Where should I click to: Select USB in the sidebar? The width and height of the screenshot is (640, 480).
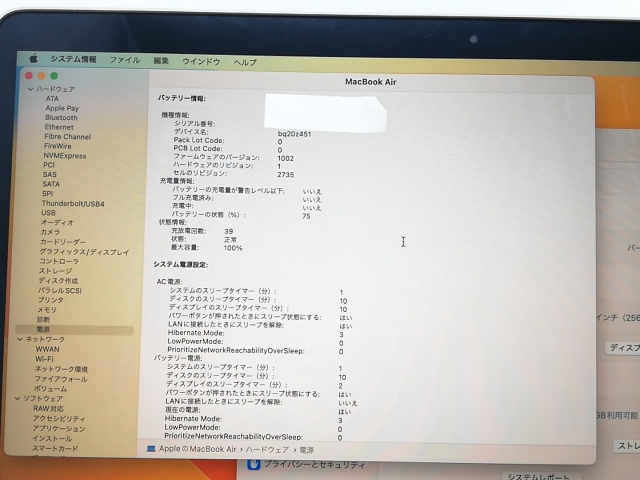click(x=48, y=213)
